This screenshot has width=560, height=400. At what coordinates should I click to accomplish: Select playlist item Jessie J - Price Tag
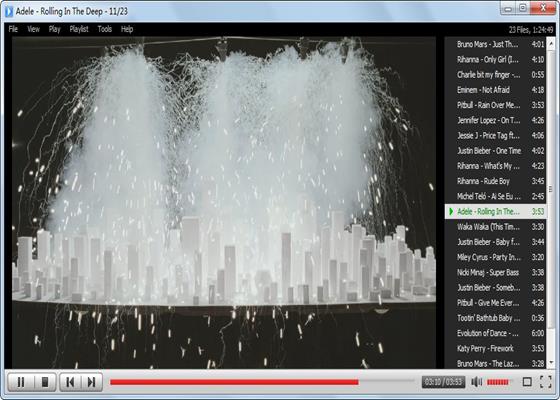pos(495,135)
